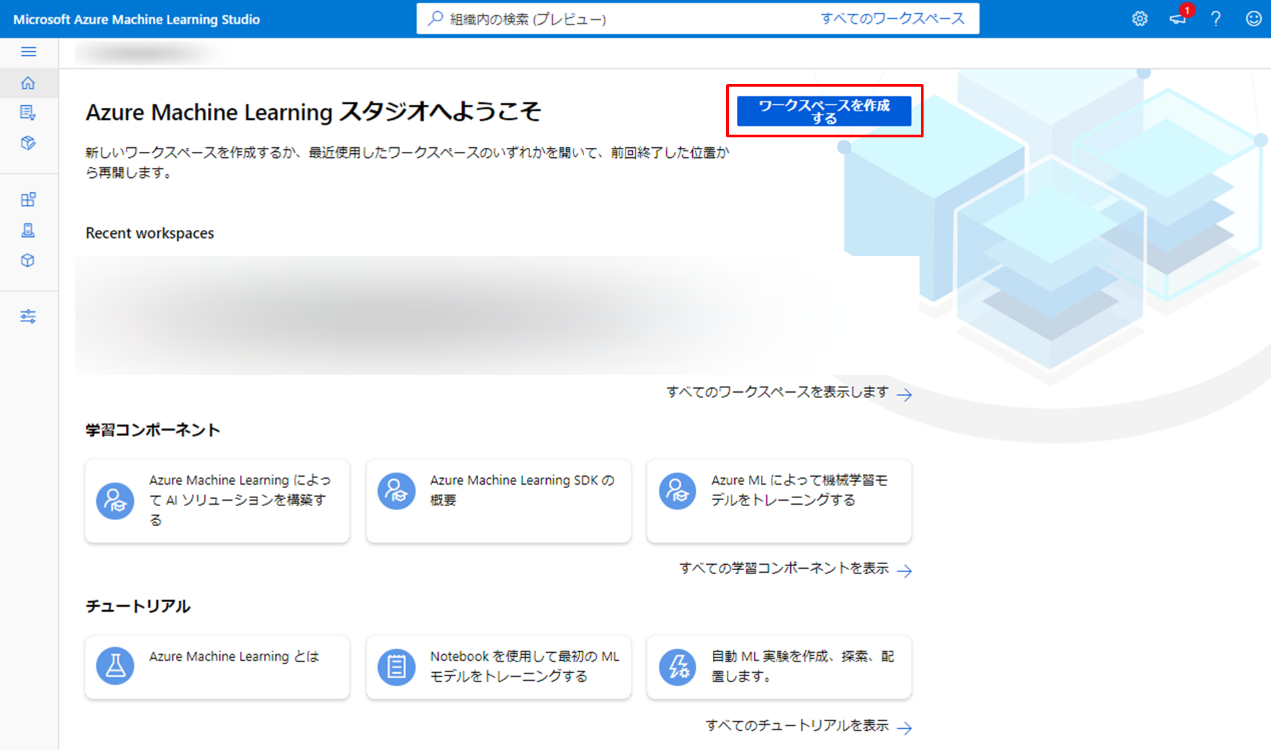Screen dimensions: 1271x750
Task: Click the 学習コンポーネント heading
Action: [153, 430]
